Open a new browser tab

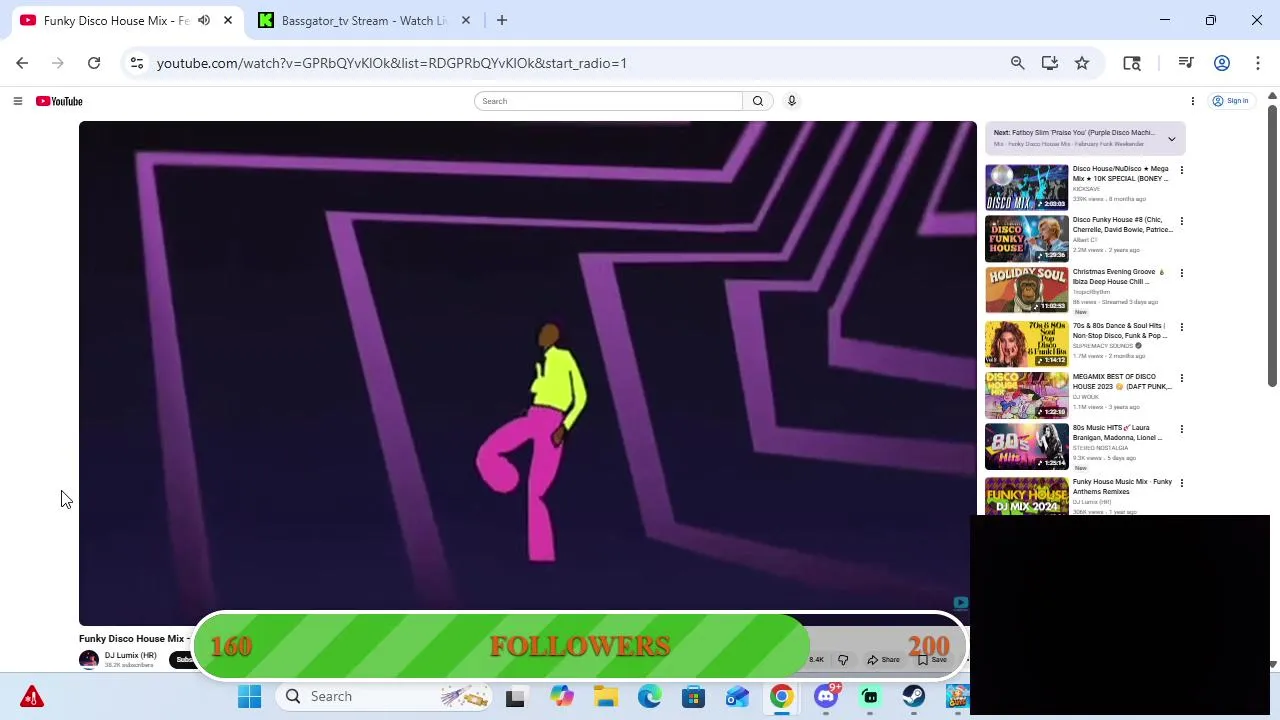502,20
